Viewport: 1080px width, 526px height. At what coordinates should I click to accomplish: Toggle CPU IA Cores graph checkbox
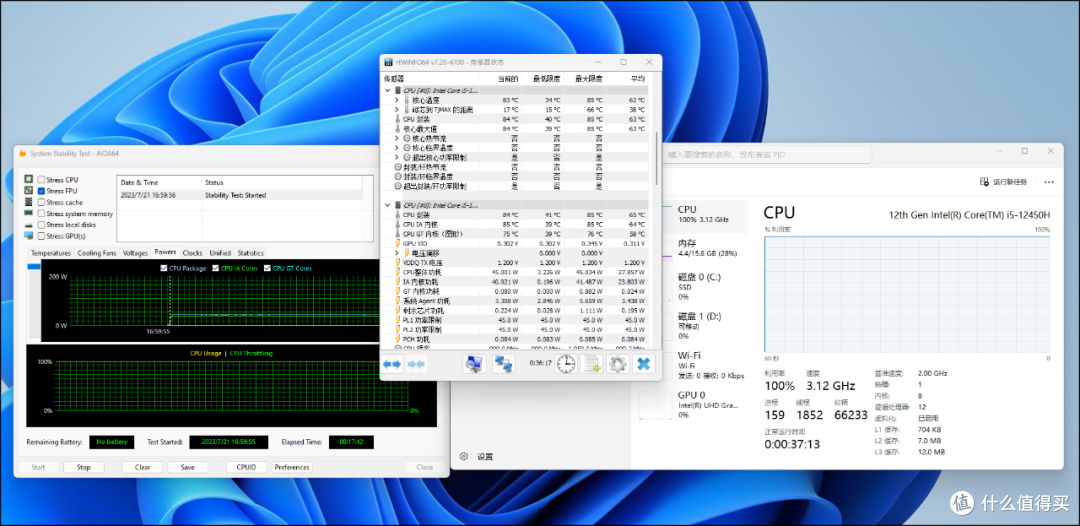(216, 269)
